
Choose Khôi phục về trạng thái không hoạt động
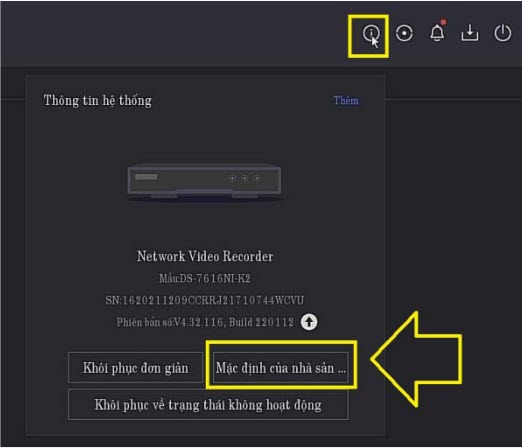(x=208, y=405)
